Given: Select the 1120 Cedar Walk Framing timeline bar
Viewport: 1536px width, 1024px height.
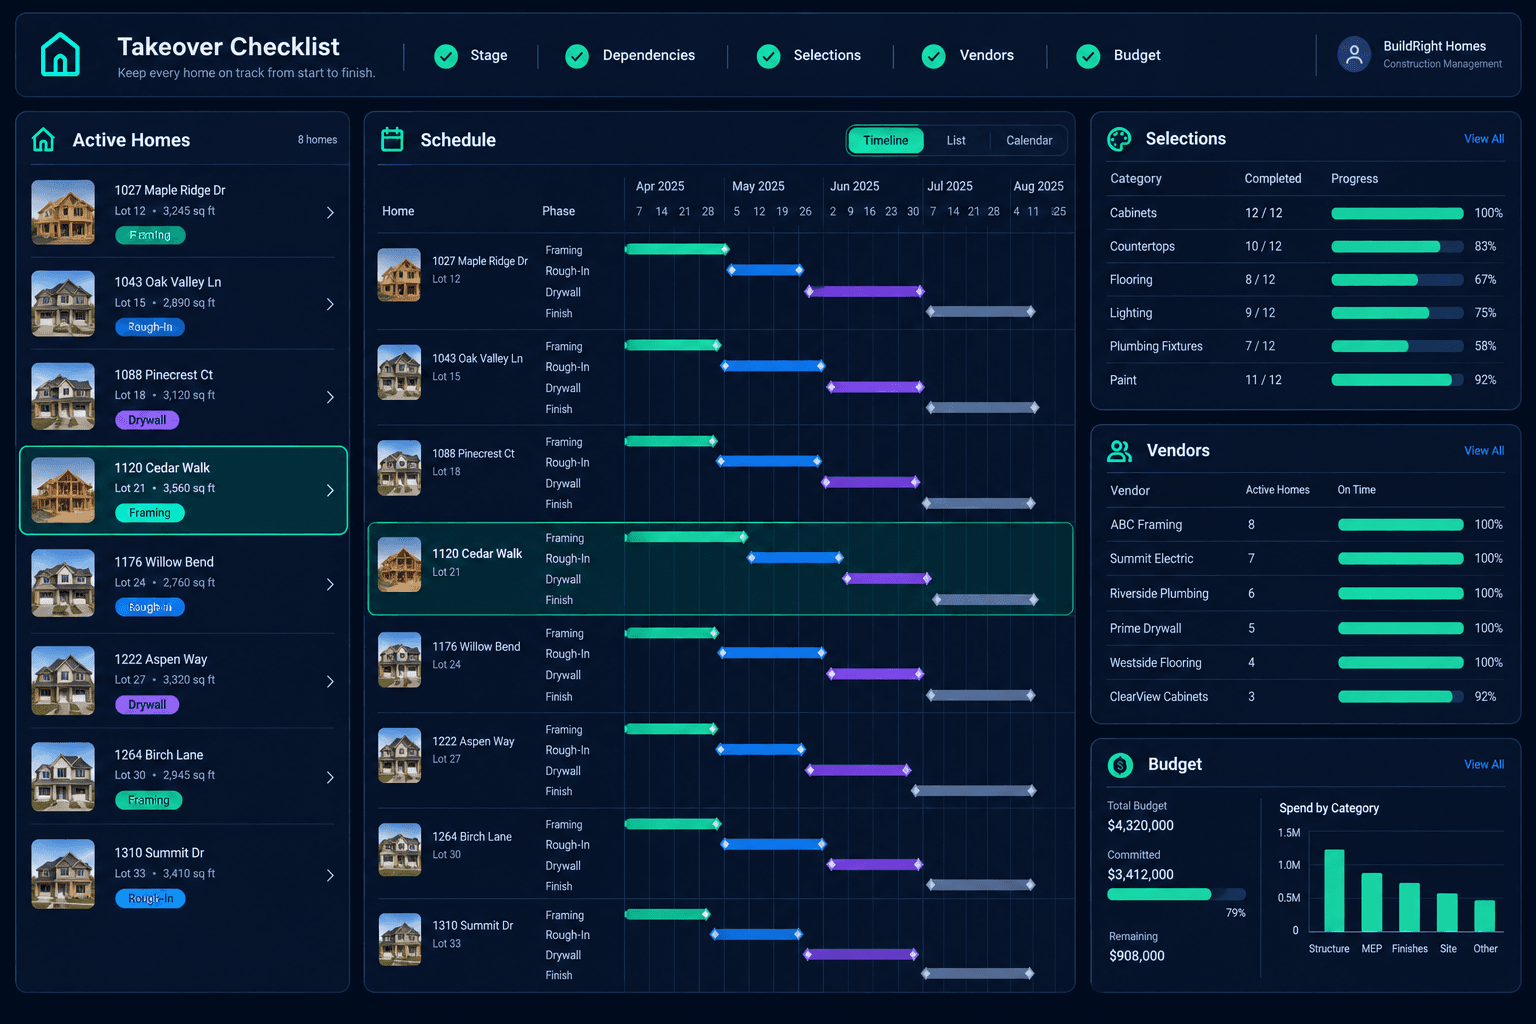Looking at the screenshot, I should click(685, 537).
